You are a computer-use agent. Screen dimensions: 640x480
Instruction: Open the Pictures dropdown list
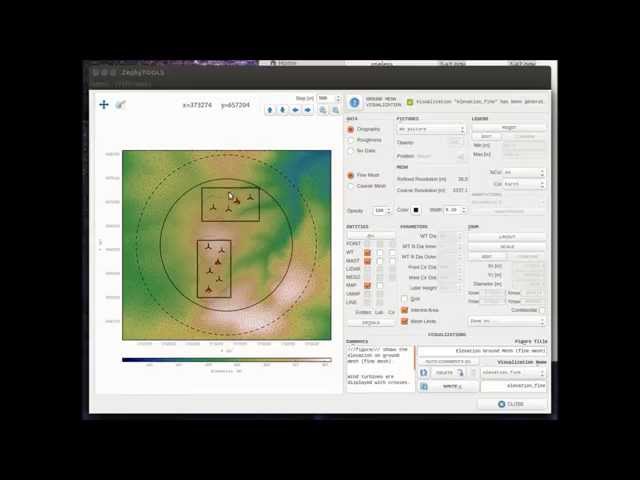[431, 129]
